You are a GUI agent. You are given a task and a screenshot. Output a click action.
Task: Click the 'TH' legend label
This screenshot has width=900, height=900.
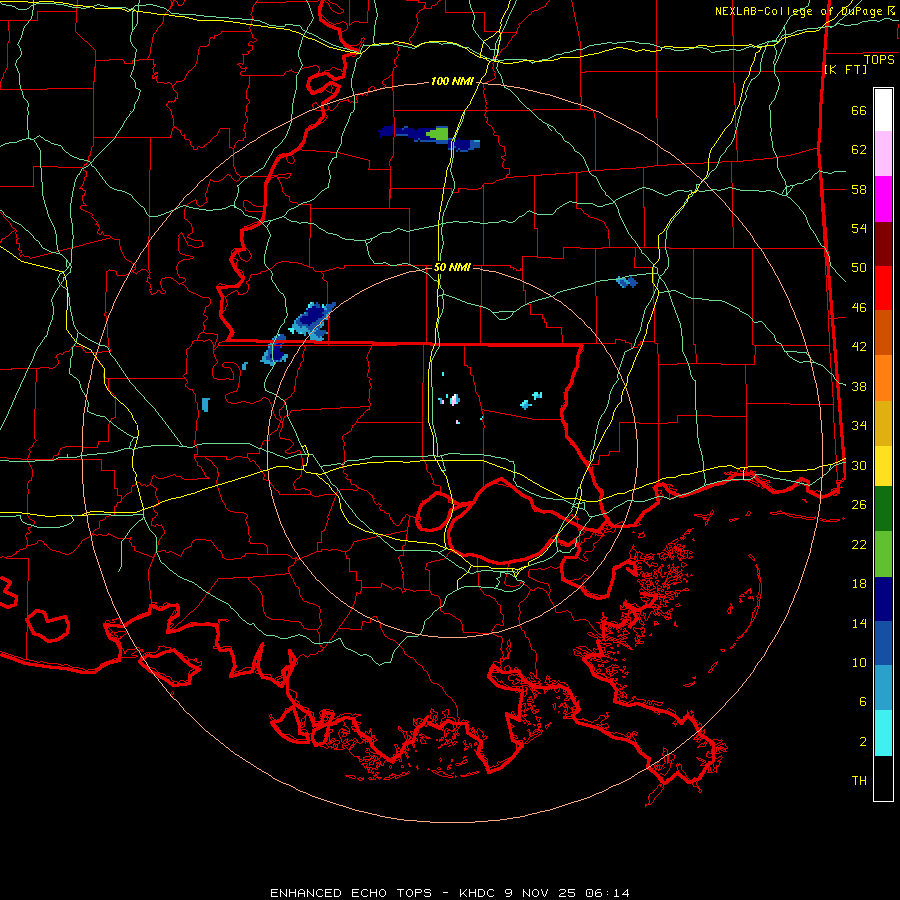tap(859, 781)
